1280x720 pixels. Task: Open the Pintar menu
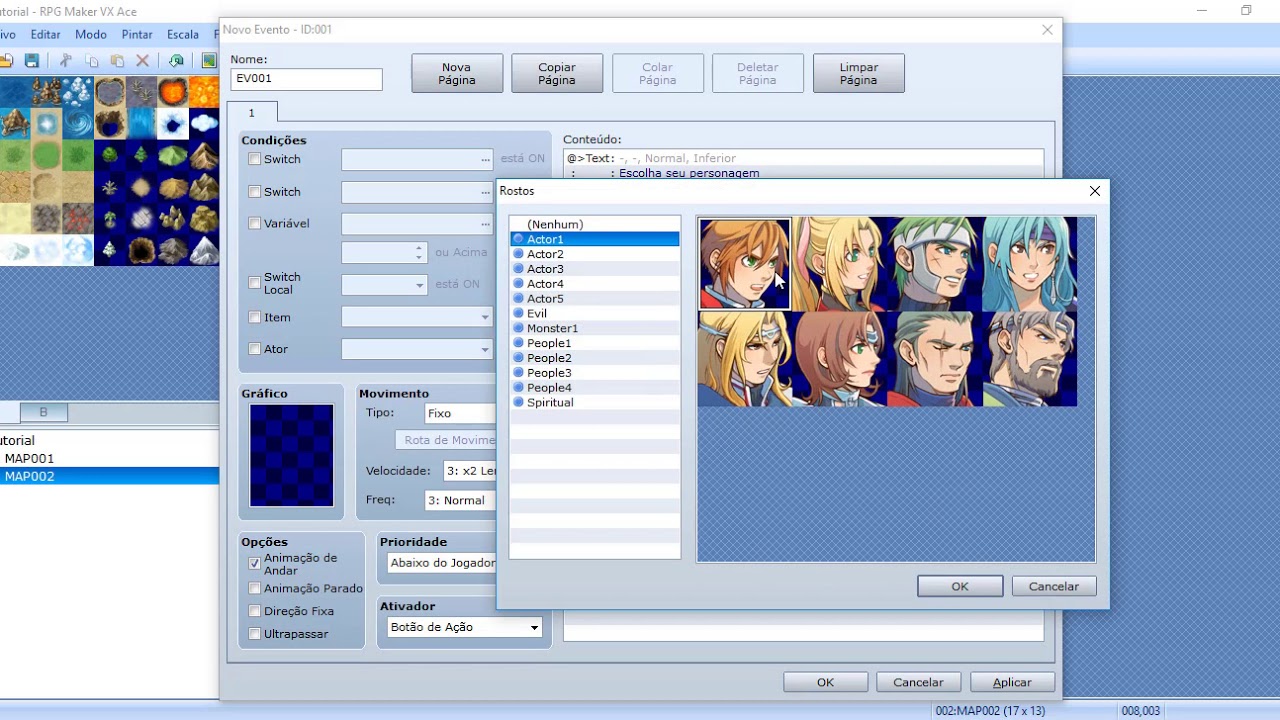(137, 34)
